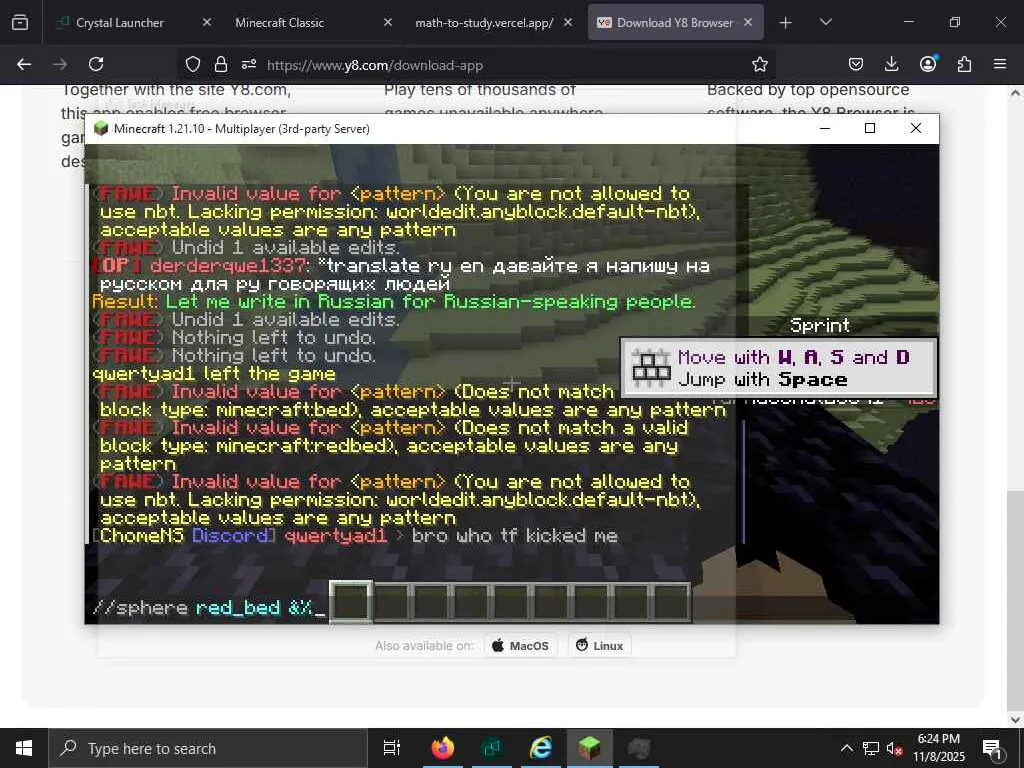Image resolution: width=1024 pixels, height=768 pixels.
Task: Go forward to the next page
Action: (x=60, y=64)
